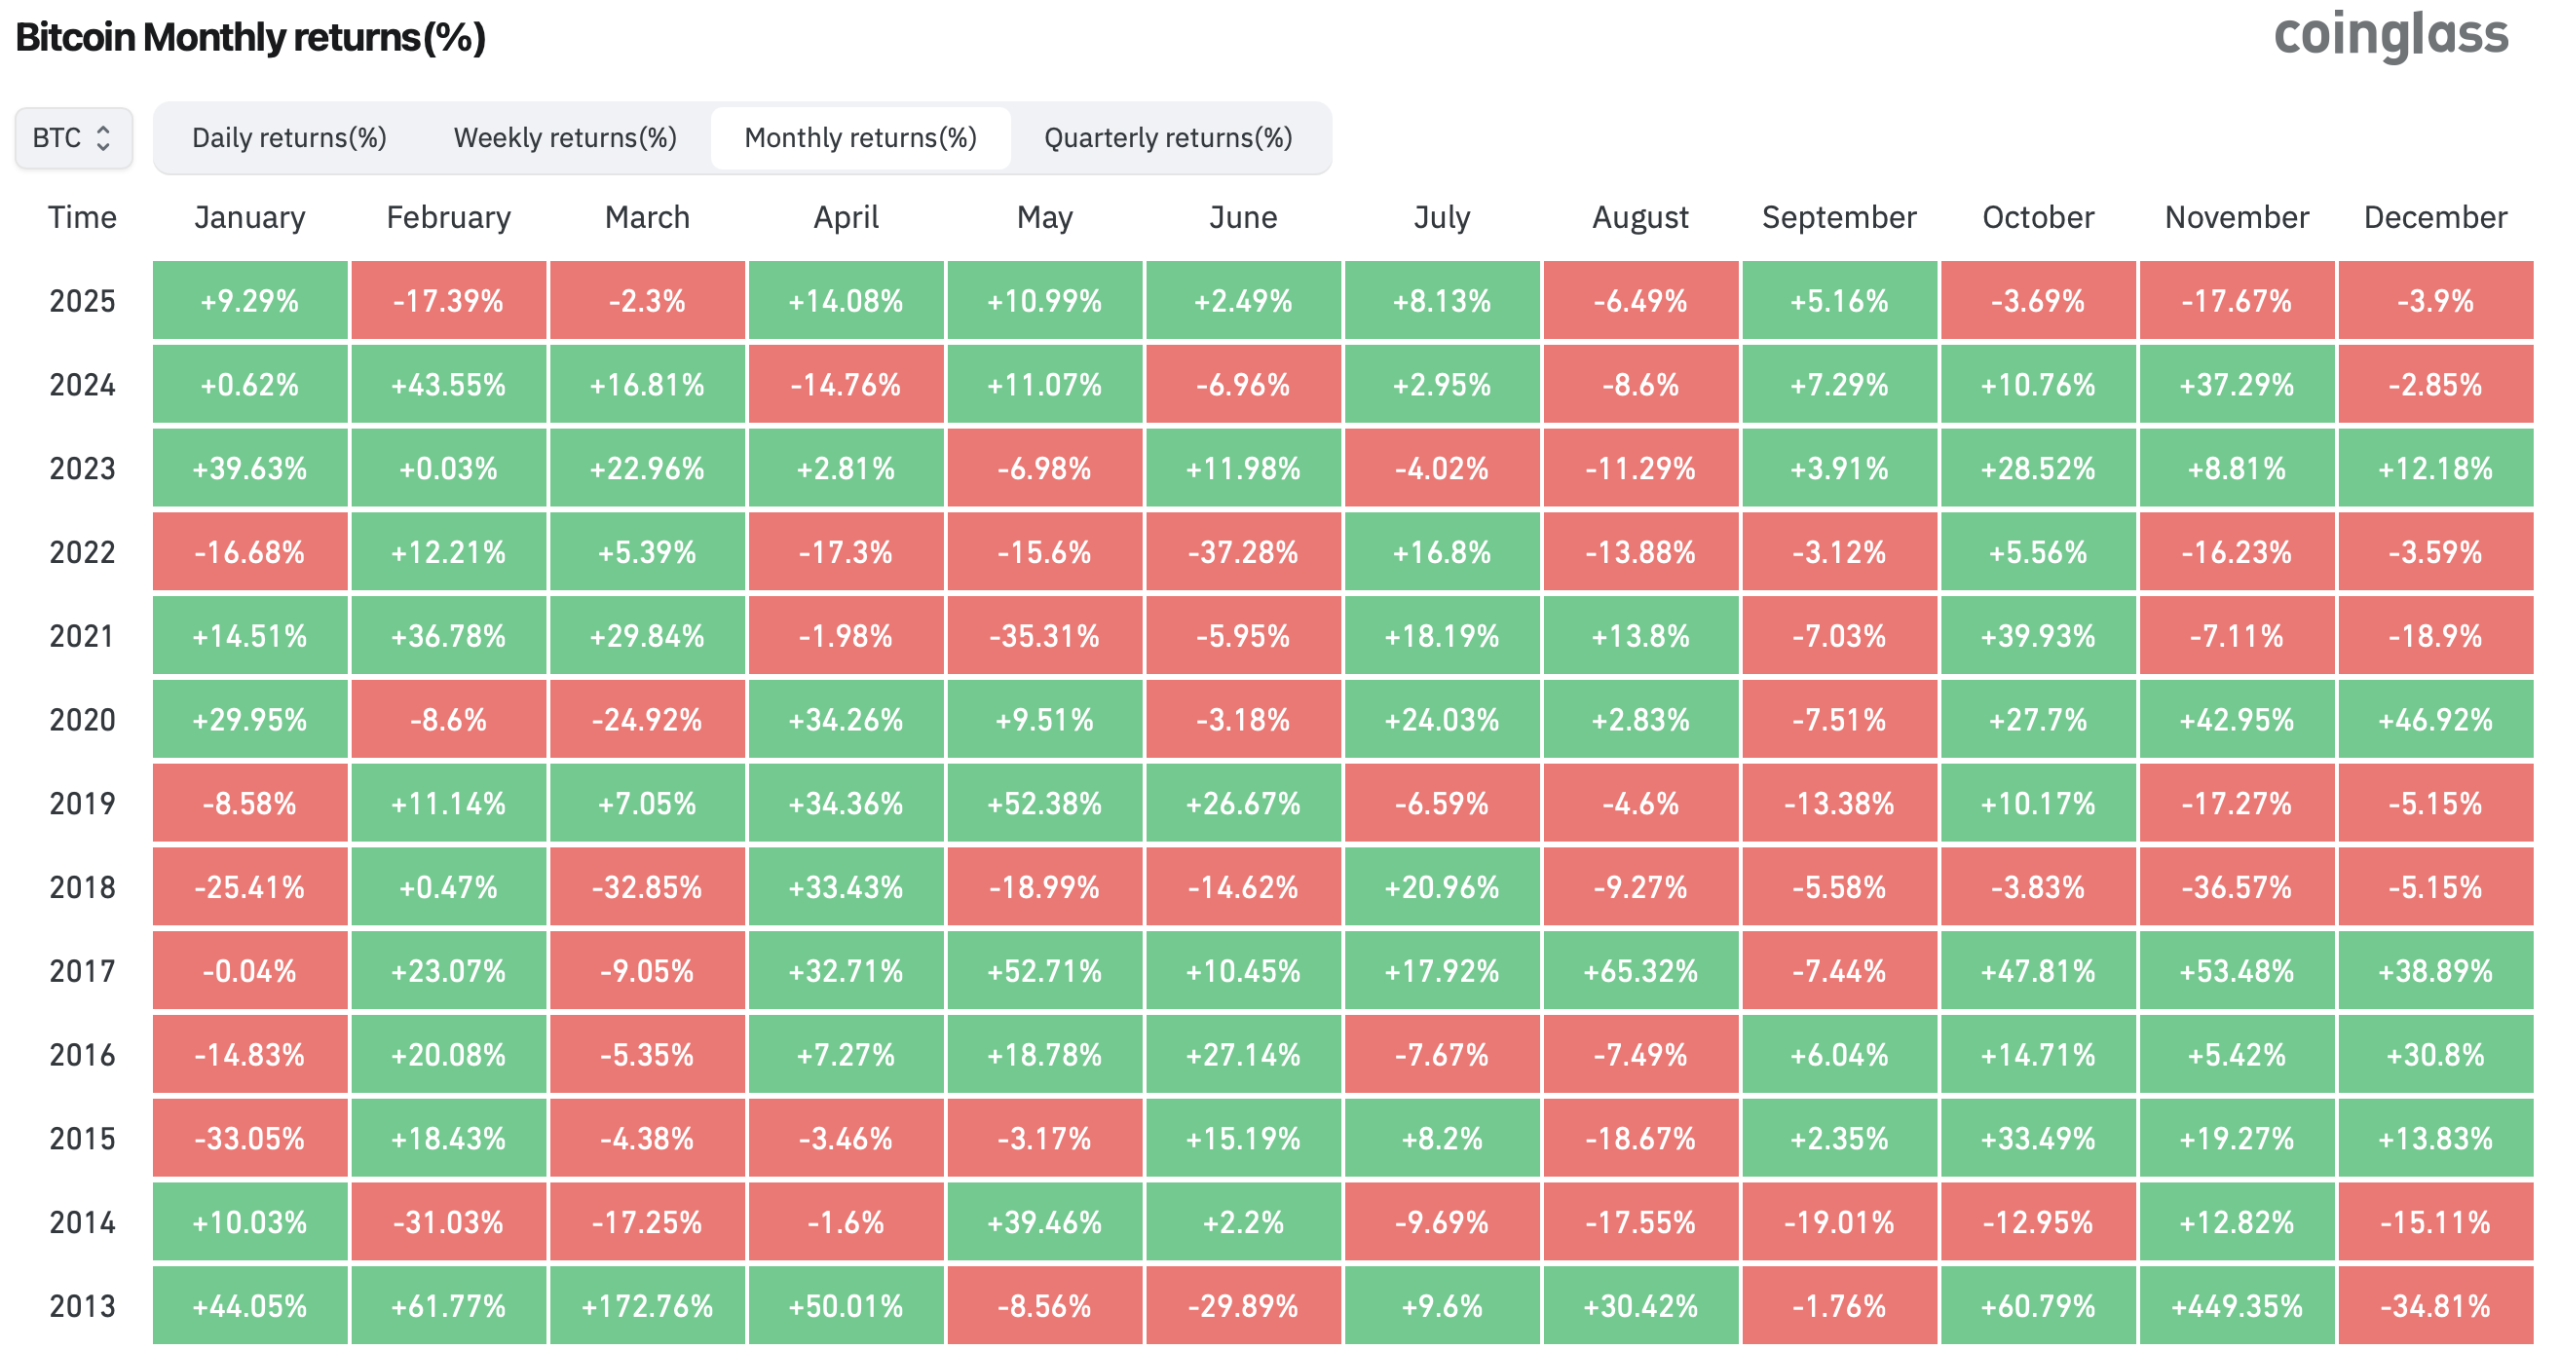Click the +46.92% December 2020 cell
The image size is (2560, 1350).
[x=2435, y=720]
